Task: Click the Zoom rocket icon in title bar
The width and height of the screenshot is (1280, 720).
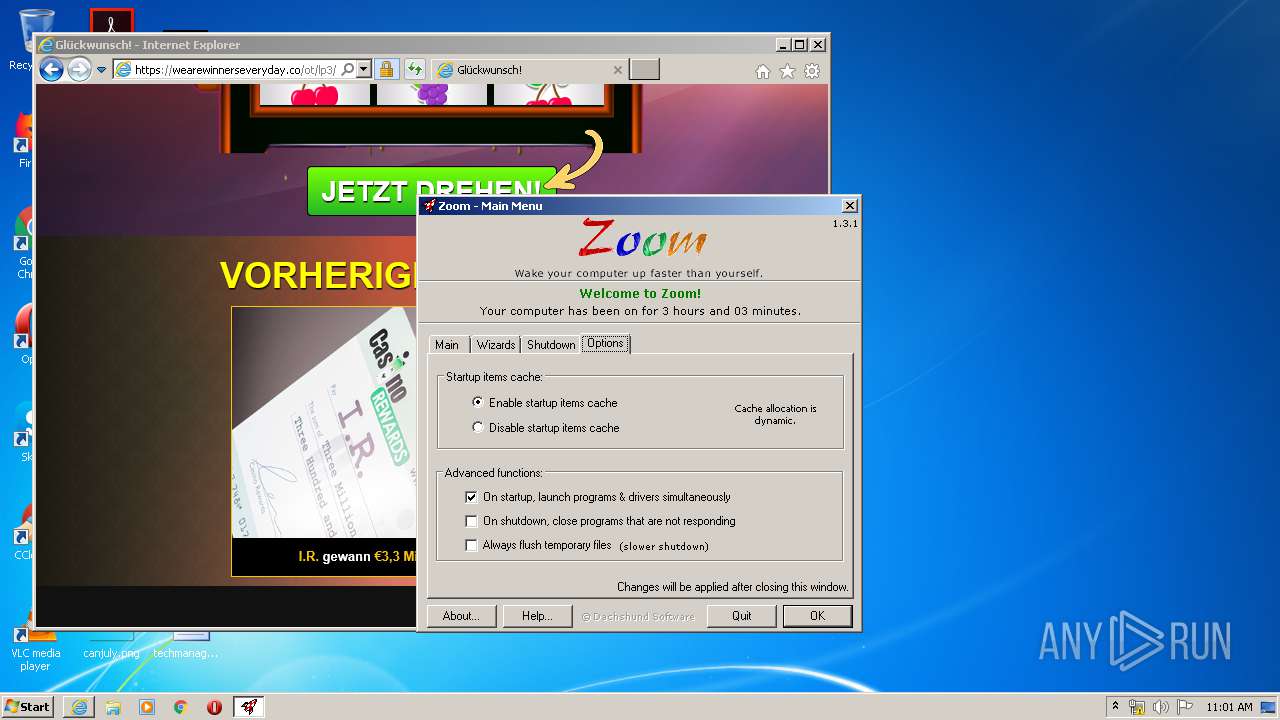Action: pyautogui.click(x=429, y=206)
